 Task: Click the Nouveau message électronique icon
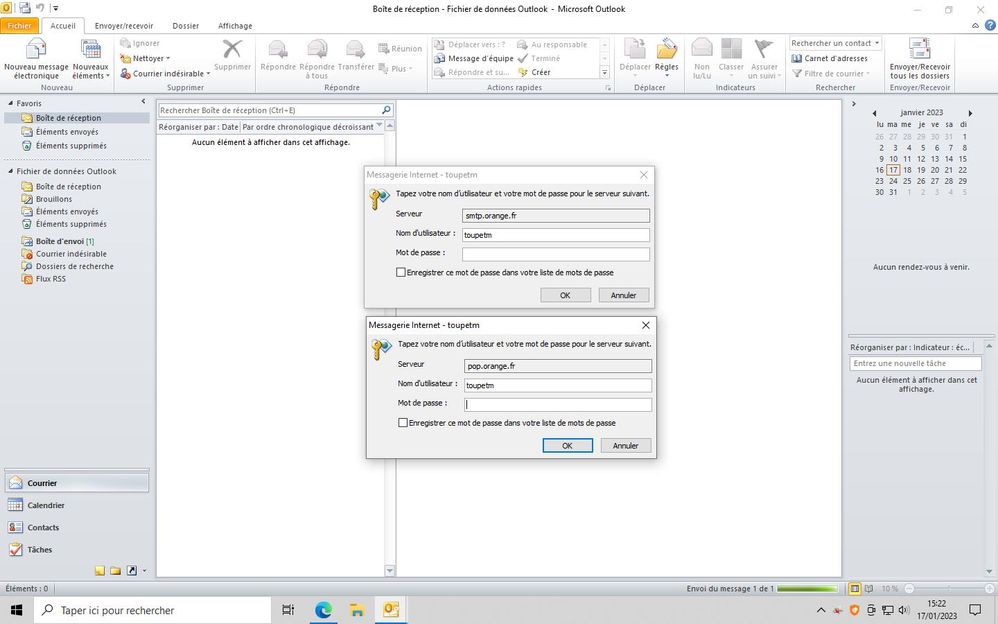36,52
